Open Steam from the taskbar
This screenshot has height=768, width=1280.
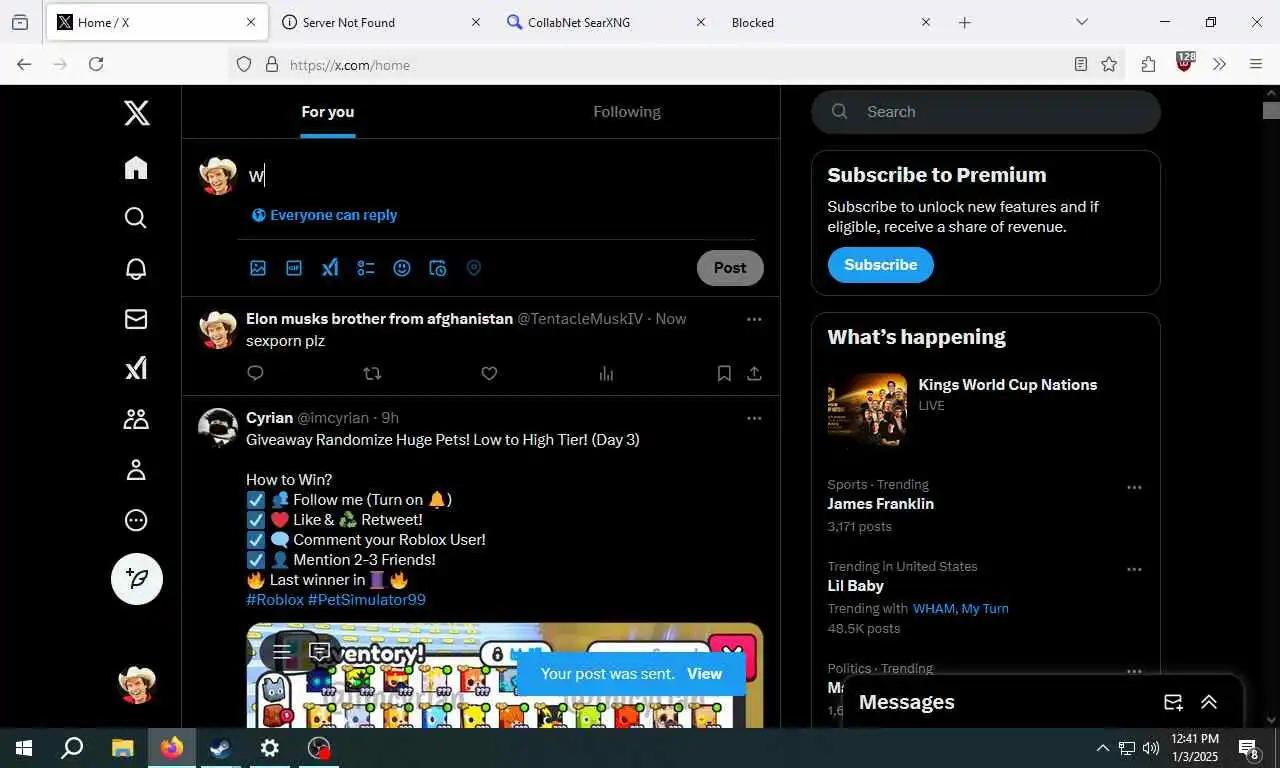[220, 748]
